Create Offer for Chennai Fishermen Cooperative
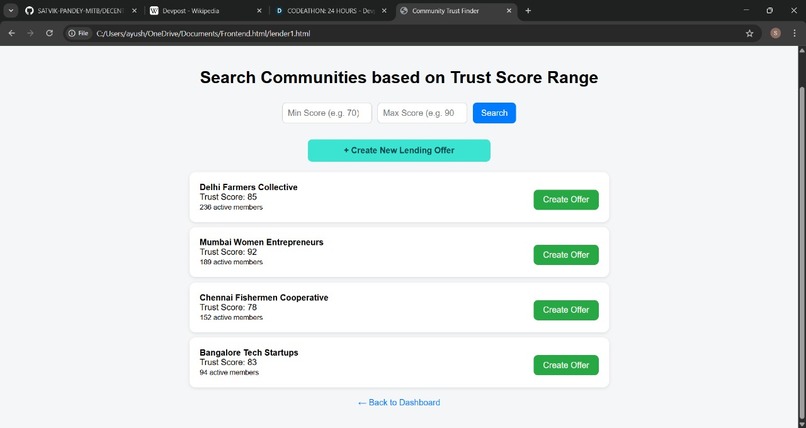 pos(566,310)
